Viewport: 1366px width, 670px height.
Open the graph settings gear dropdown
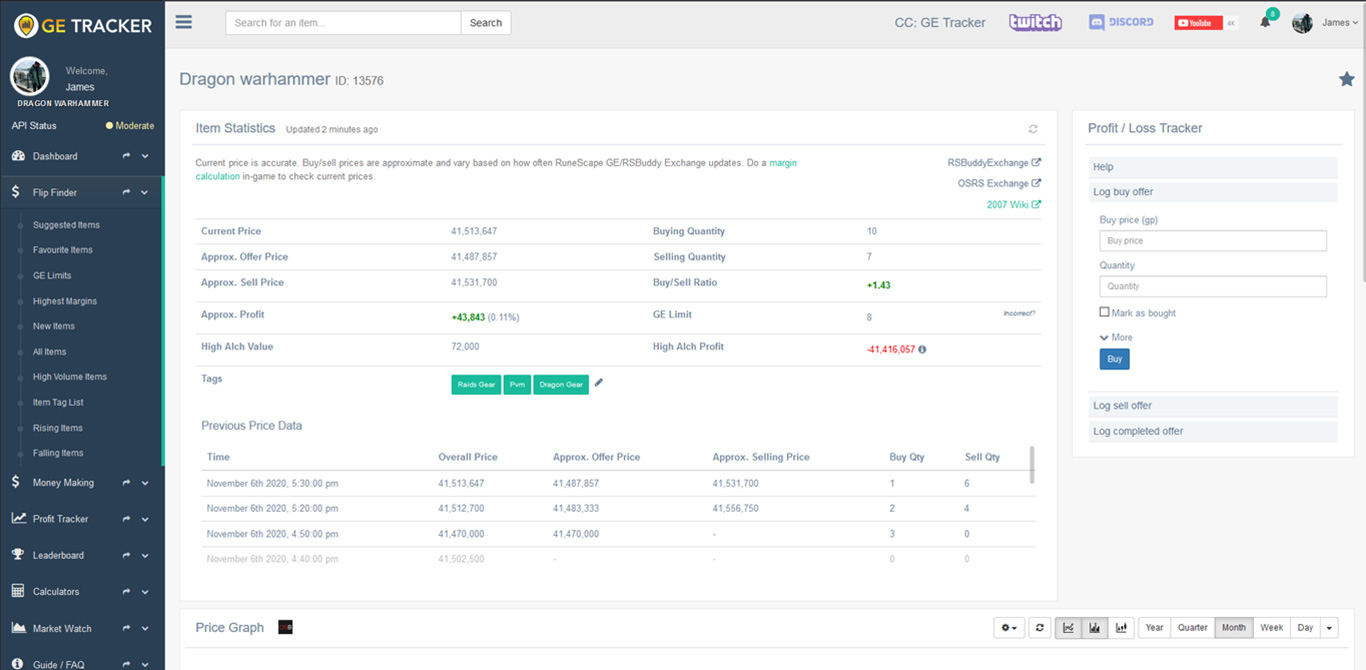tap(1009, 628)
